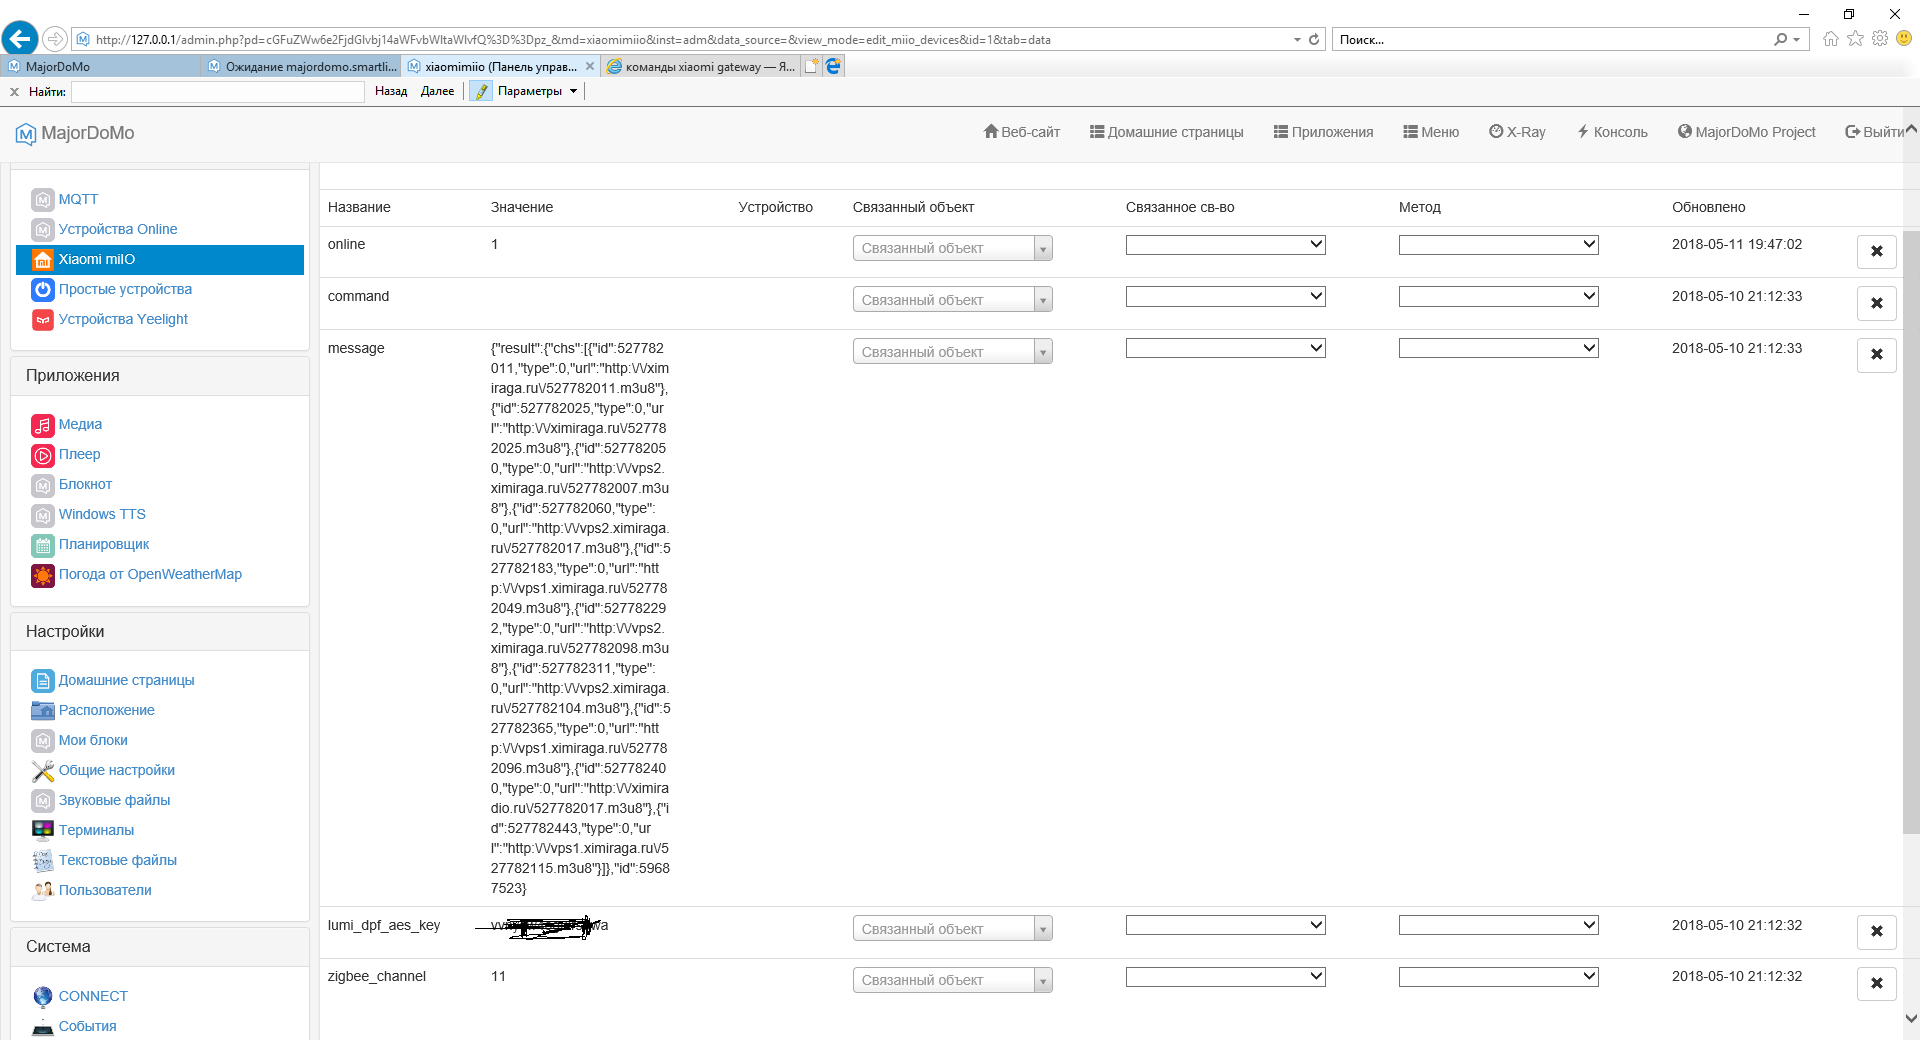This screenshot has height=1040, width=1920.
Task: Click the smiley feedback icon
Action: [1904, 38]
